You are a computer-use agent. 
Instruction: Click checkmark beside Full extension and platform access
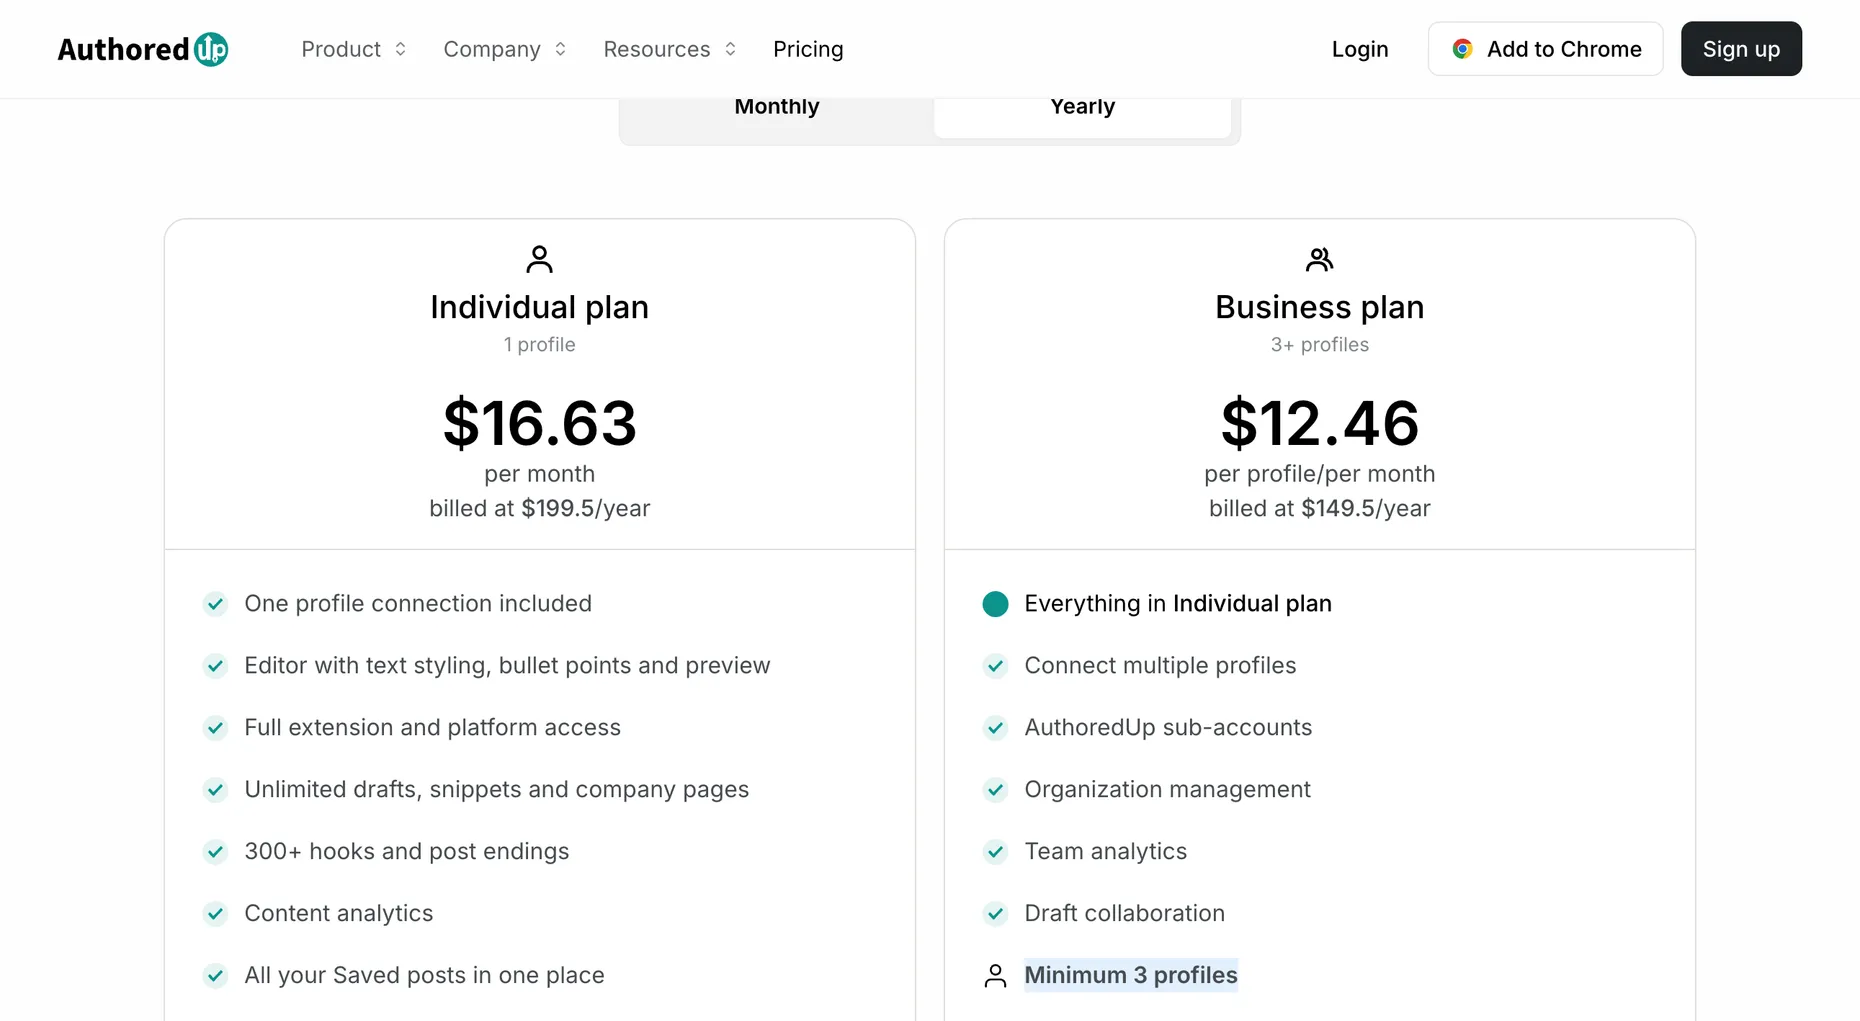pos(215,728)
